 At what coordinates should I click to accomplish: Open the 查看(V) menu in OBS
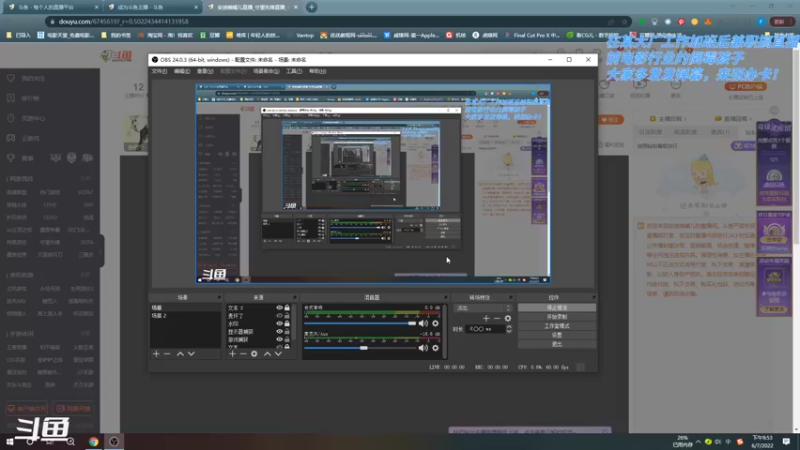205,71
